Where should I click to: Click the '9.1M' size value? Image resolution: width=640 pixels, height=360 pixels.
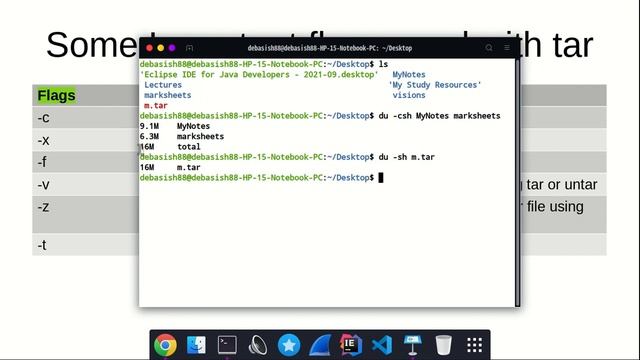[149, 126]
